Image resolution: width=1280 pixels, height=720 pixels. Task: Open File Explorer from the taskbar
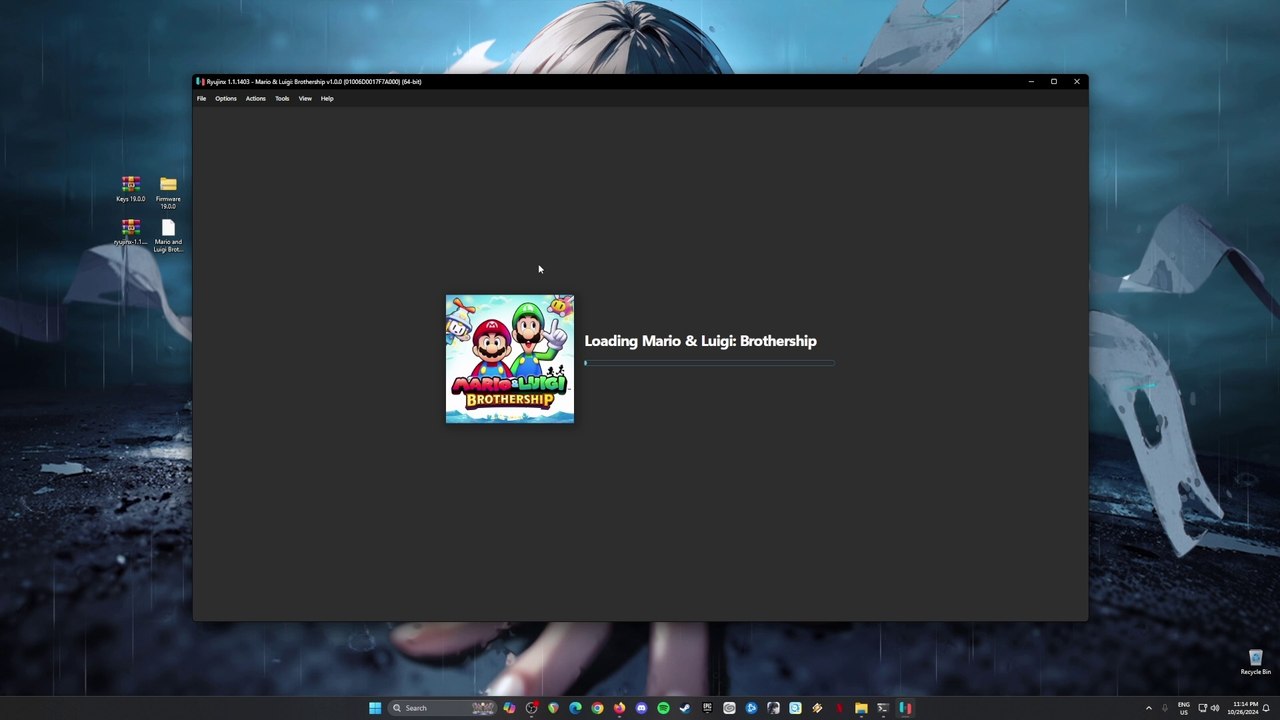pos(861,708)
